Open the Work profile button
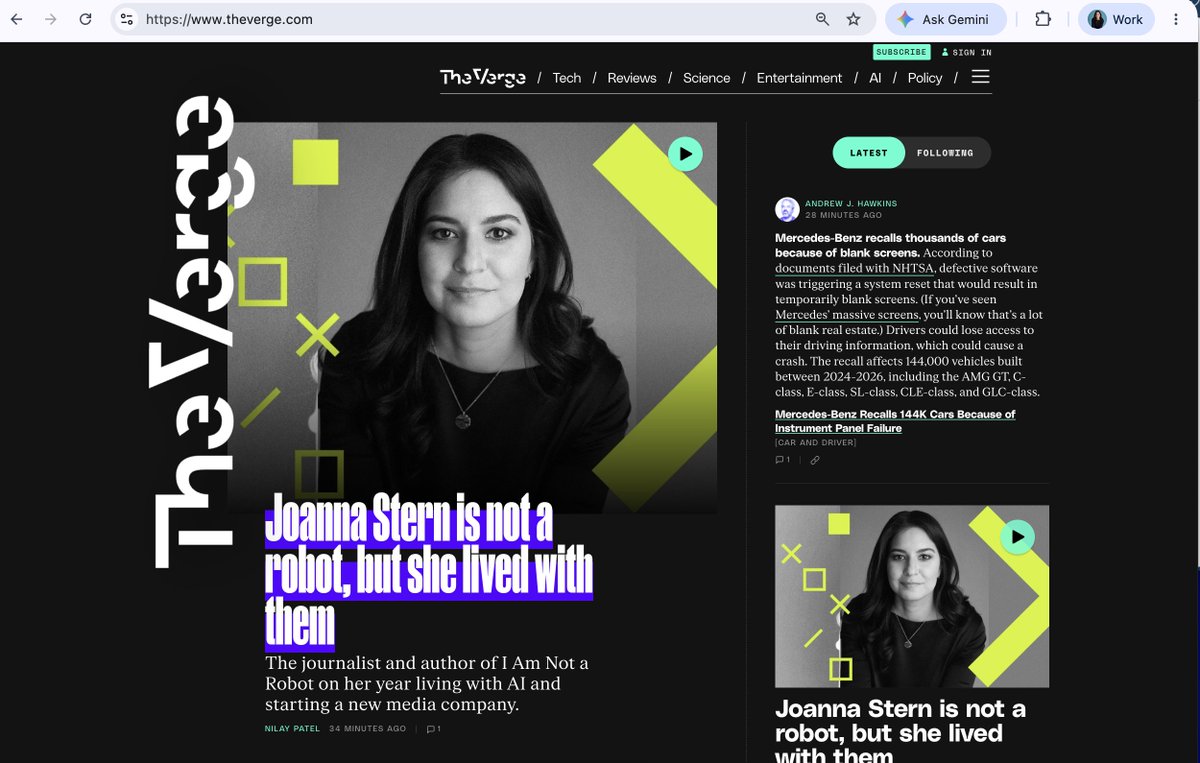 (x=1116, y=19)
